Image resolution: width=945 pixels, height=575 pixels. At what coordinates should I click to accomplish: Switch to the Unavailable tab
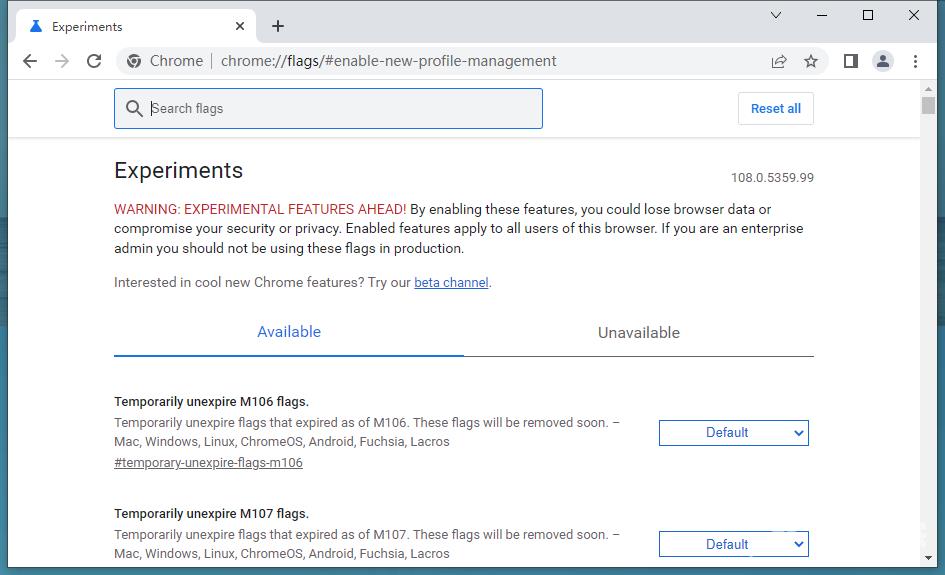(x=638, y=333)
